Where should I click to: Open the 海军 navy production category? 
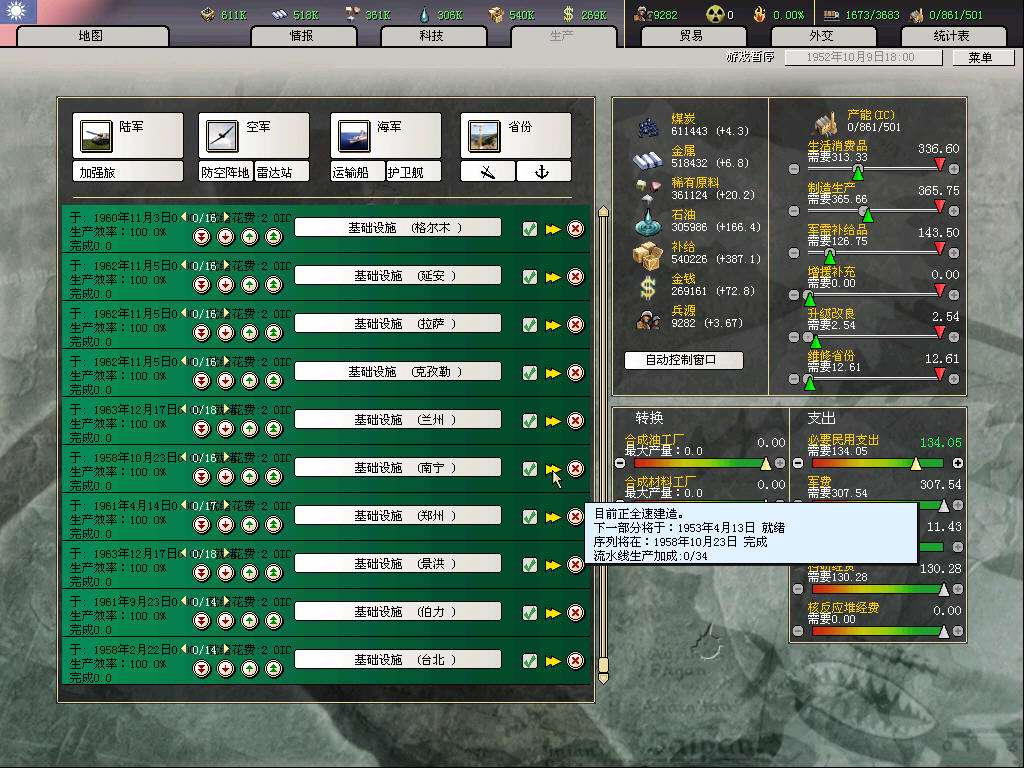386,135
